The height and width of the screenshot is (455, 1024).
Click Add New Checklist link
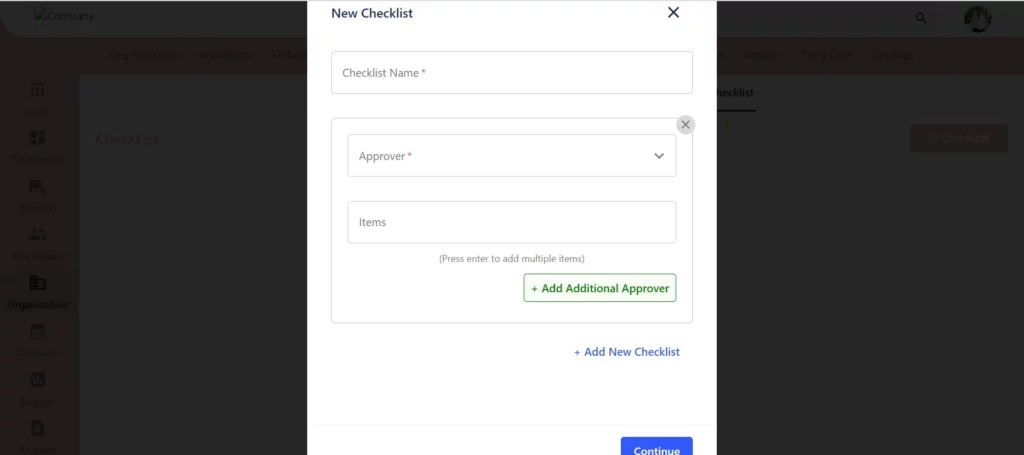click(626, 352)
